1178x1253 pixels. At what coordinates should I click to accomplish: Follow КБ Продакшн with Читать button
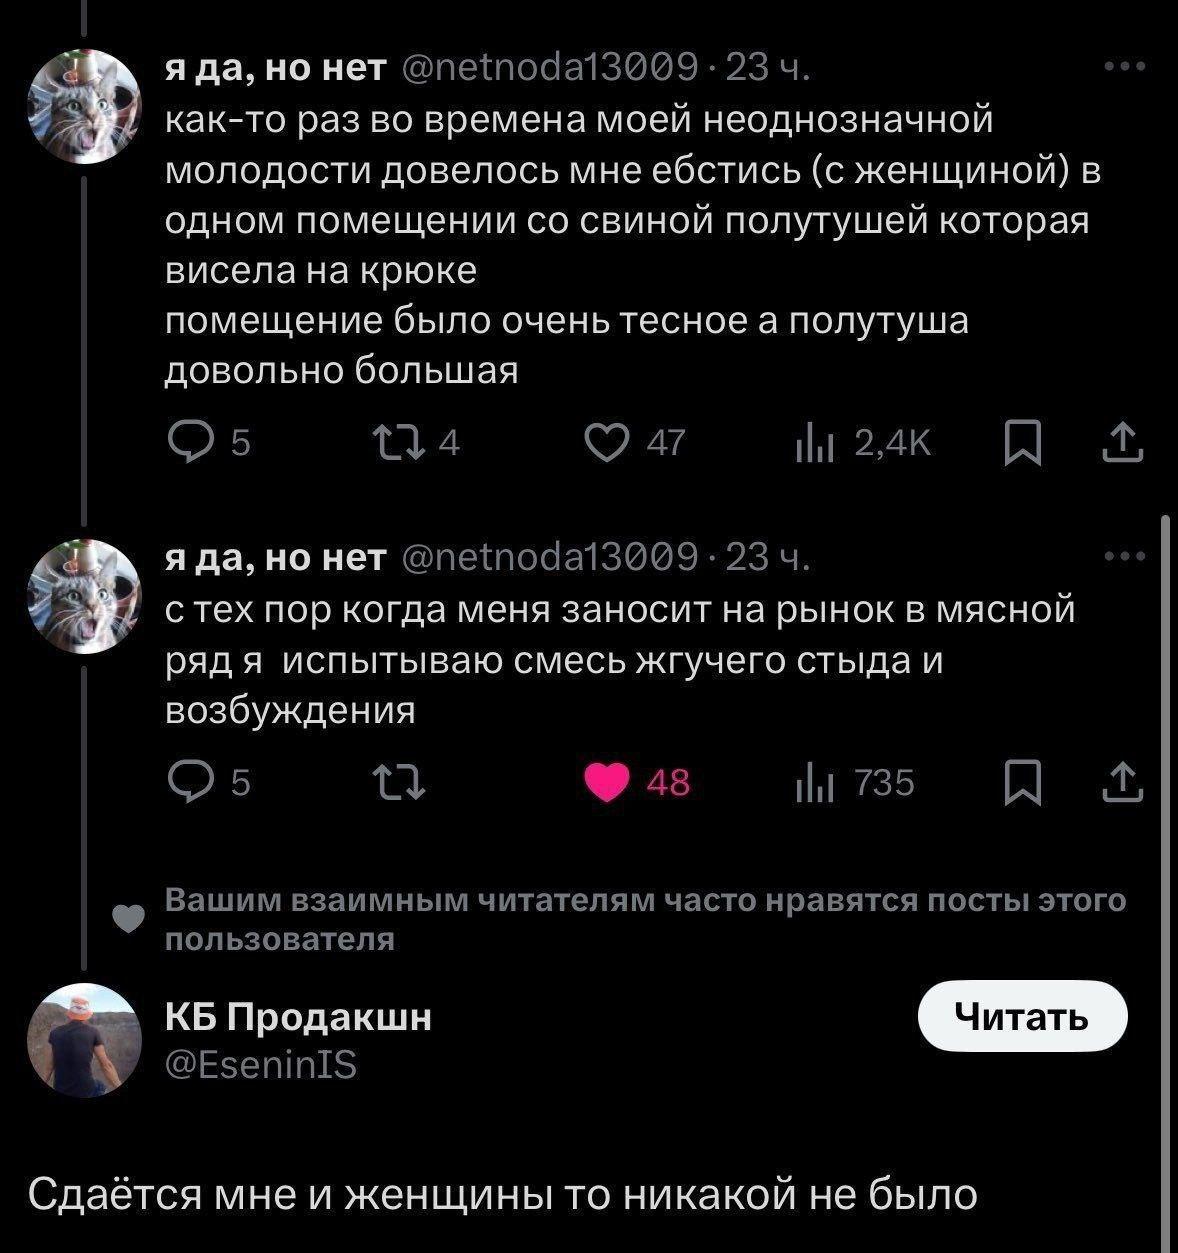pyautogui.click(x=1021, y=1016)
